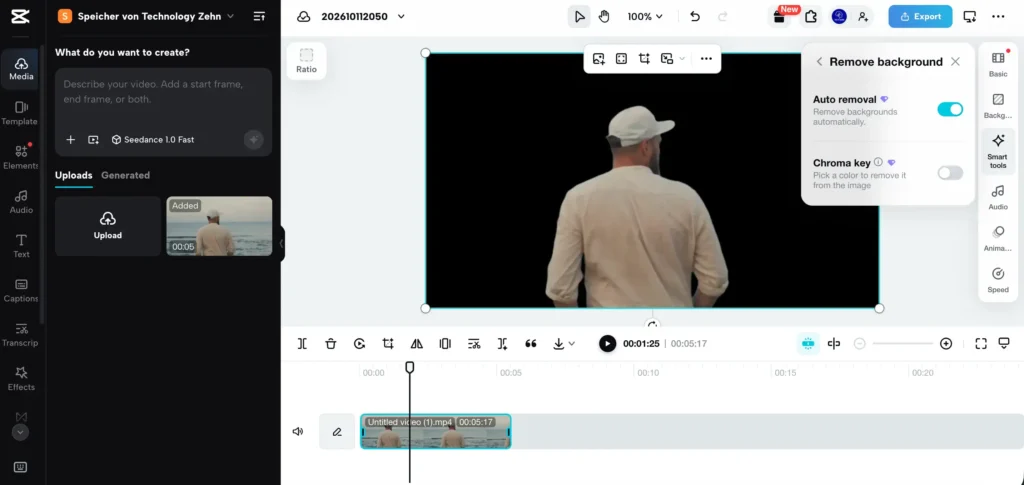Image resolution: width=1024 pixels, height=485 pixels.
Task: Open the Audio panel in left sidebar
Action: [x=21, y=201]
